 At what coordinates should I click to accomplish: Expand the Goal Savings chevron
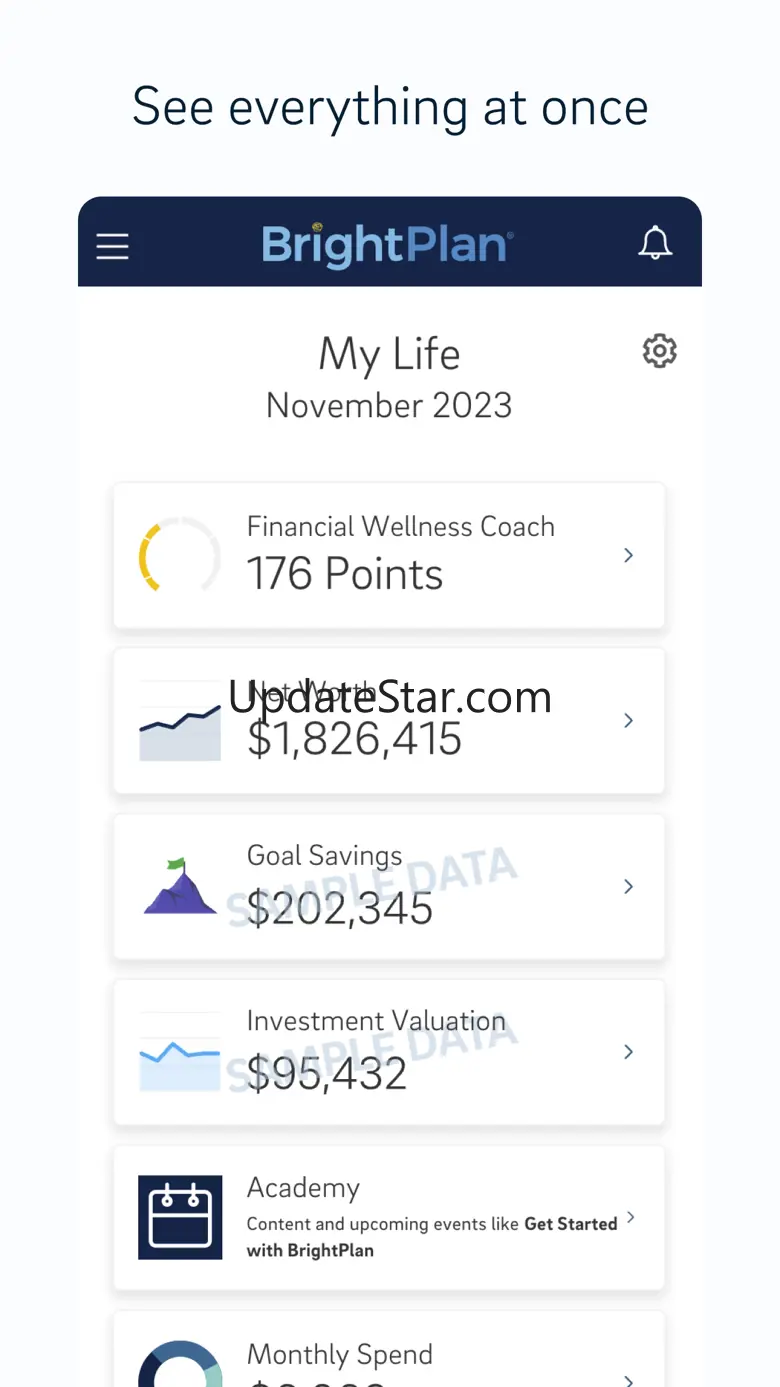click(x=629, y=886)
